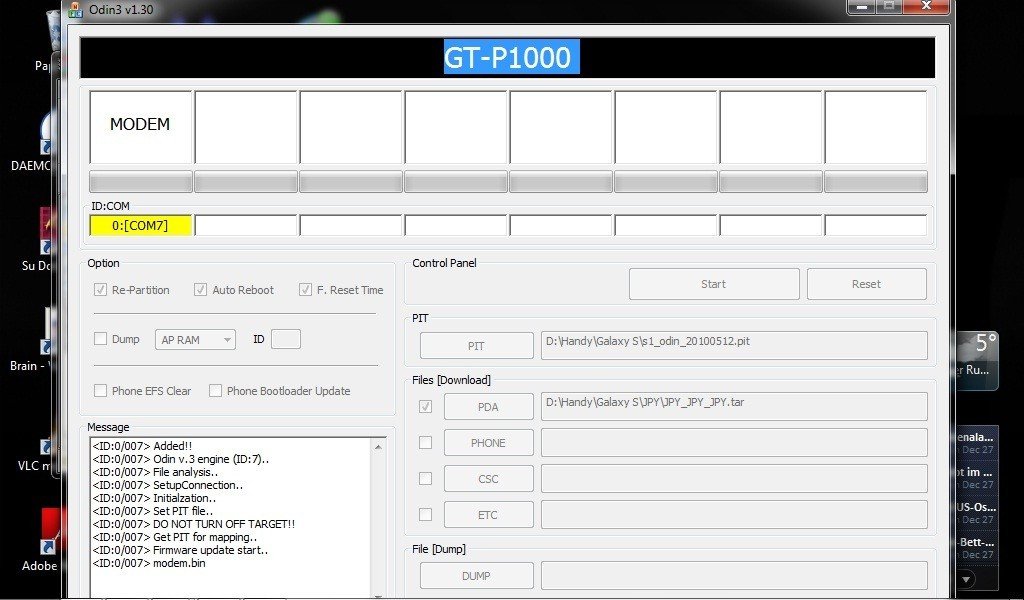Click 'DO NOT TURN OFF TARGET!!' log line

pyautogui.click(x=193, y=524)
